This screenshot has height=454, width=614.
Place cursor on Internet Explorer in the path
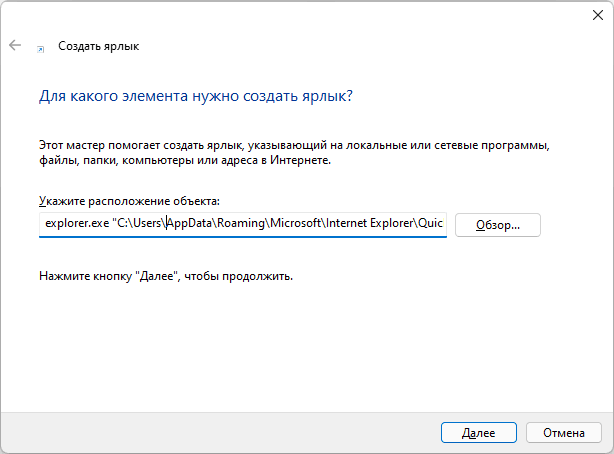point(370,223)
